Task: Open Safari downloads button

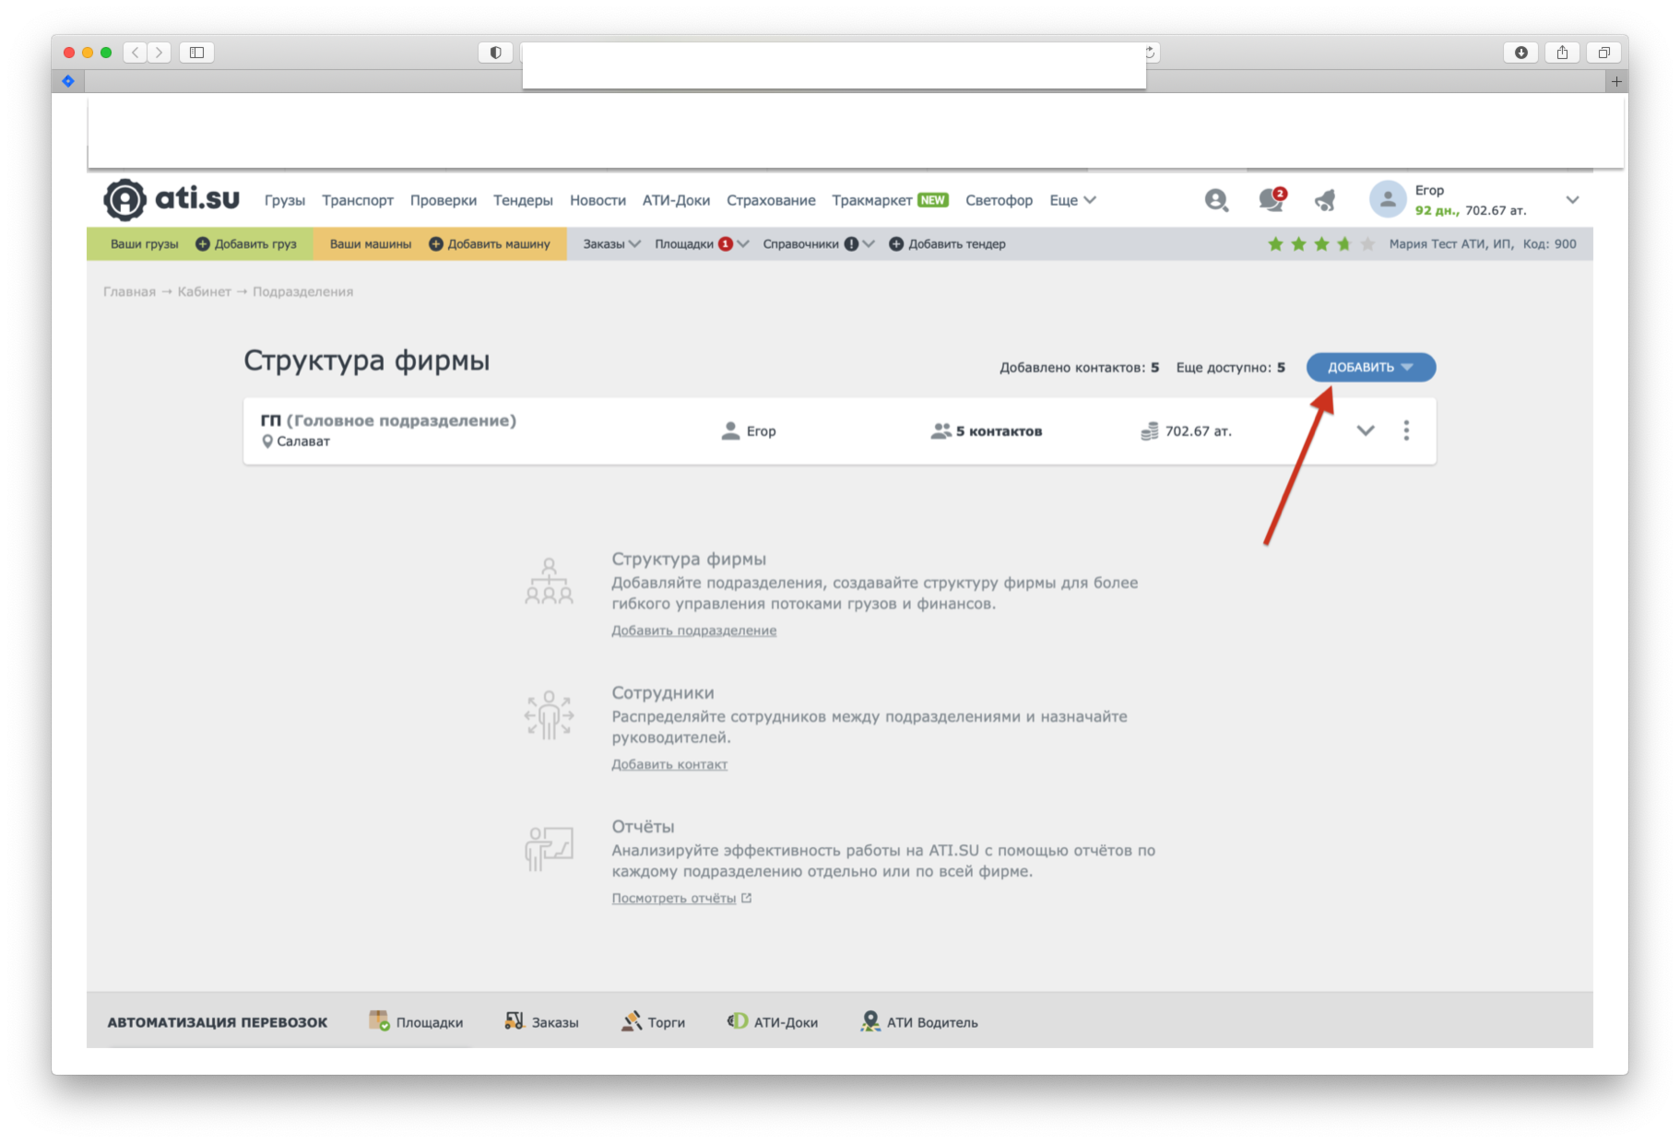Action: 1521,52
